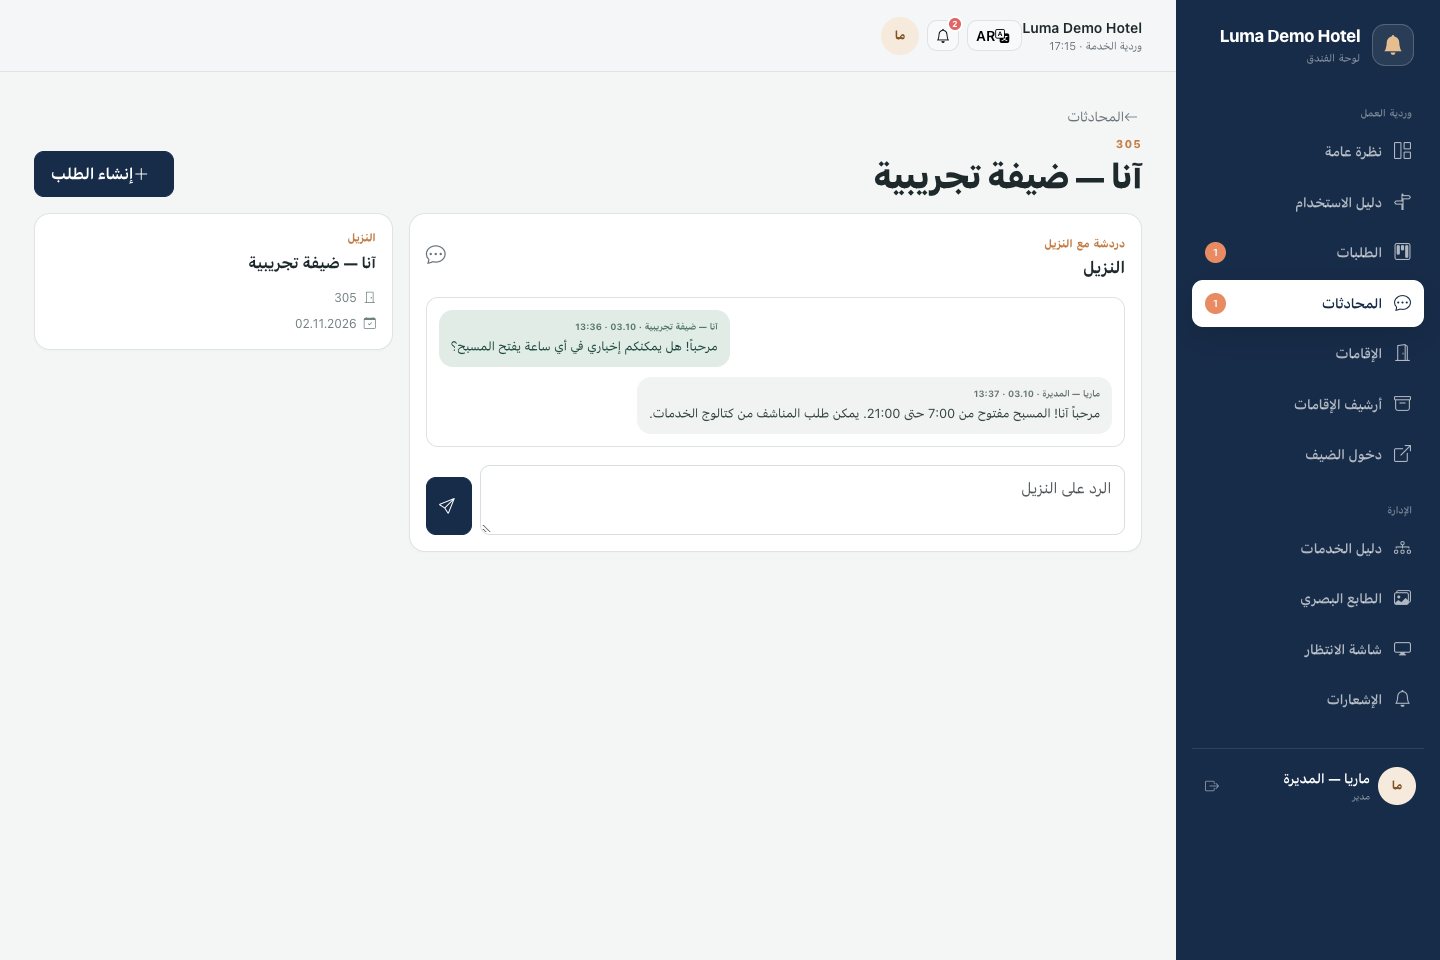Click the page heading آنا — ضيفة تجريبية
This screenshot has width=1440, height=960.
(x=1007, y=177)
